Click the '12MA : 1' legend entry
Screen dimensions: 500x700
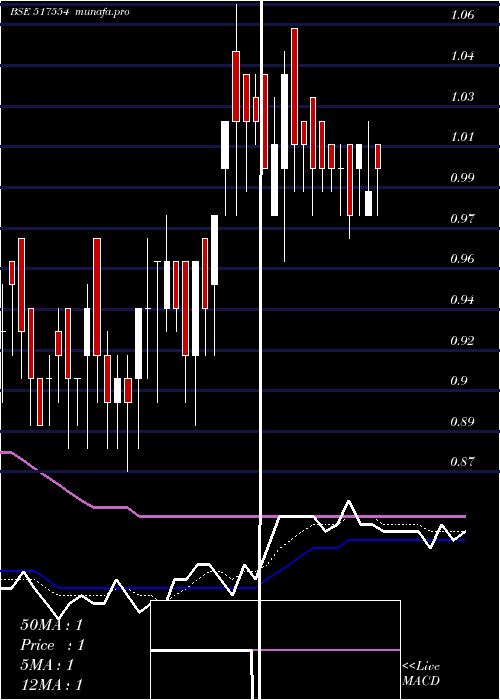pyautogui.click(x=52, y=685)
